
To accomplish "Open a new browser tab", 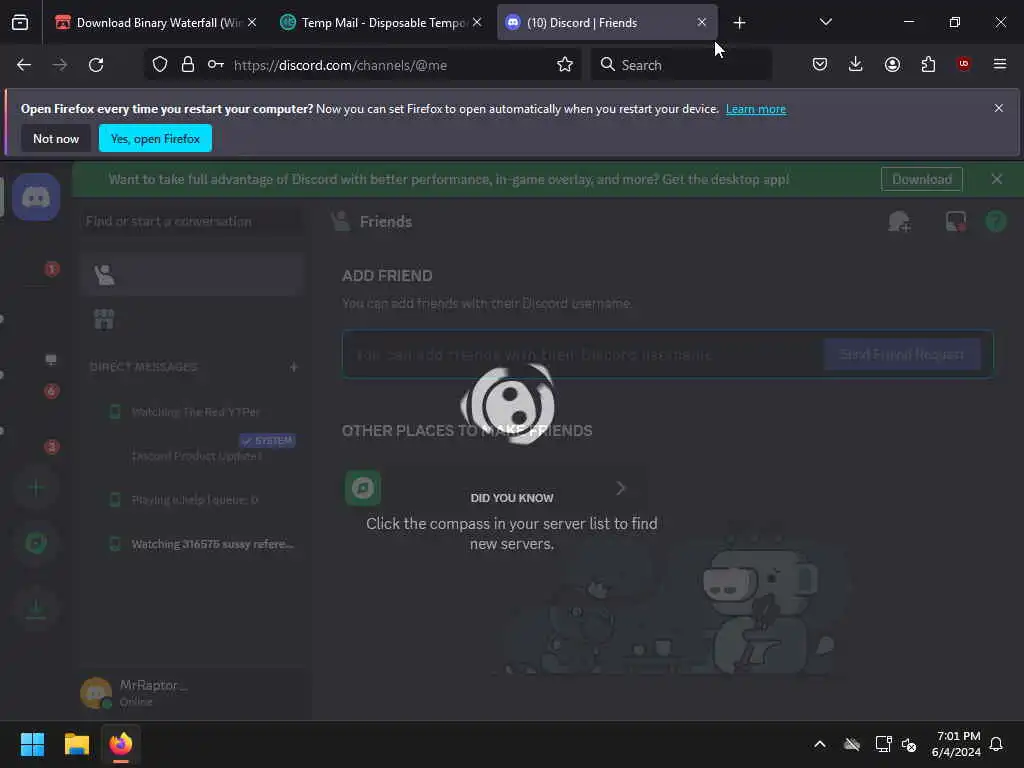I will coord(739,23).
